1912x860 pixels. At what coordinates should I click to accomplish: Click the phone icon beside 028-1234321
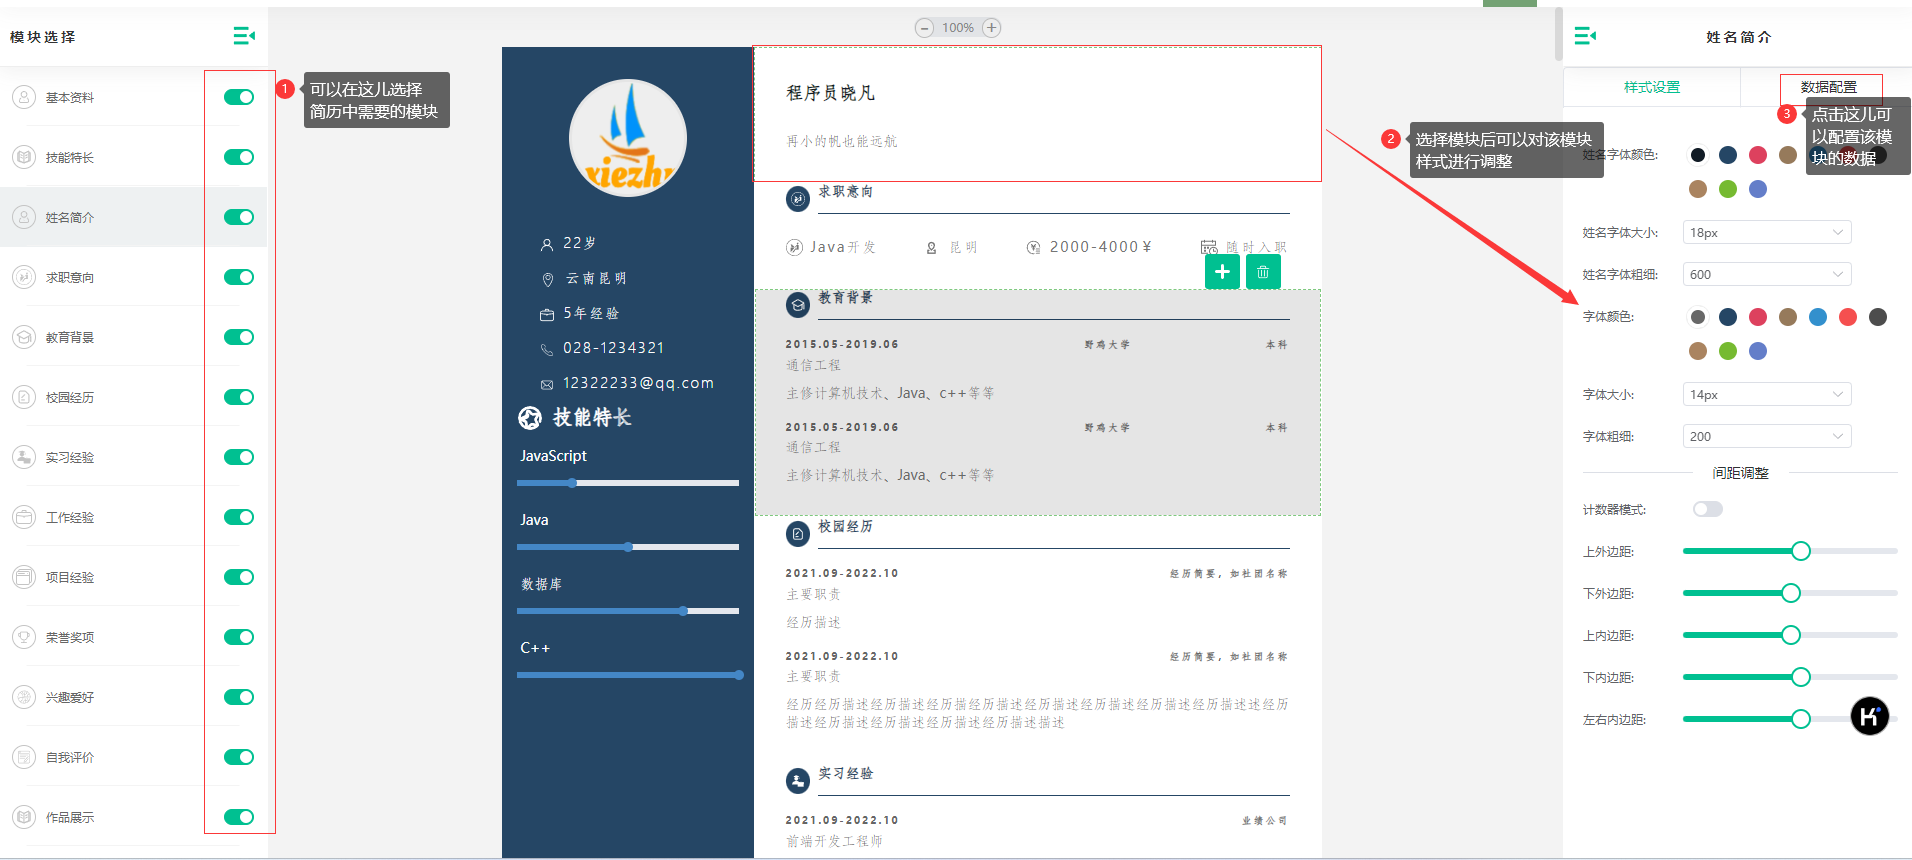547,349
